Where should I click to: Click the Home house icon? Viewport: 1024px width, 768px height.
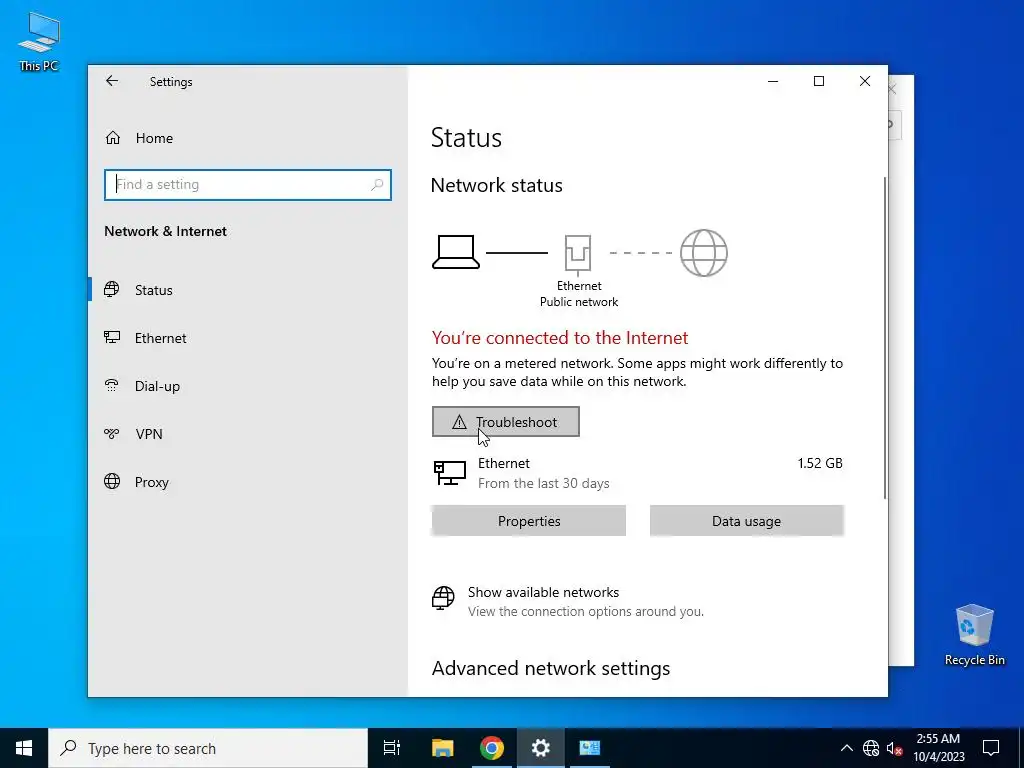point(112,138)
